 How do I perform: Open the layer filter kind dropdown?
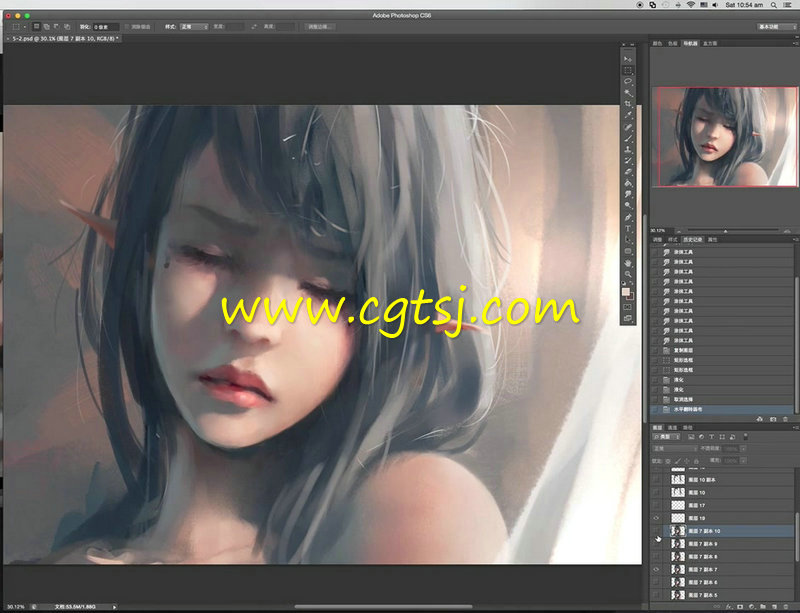click(x=666, y=437)
